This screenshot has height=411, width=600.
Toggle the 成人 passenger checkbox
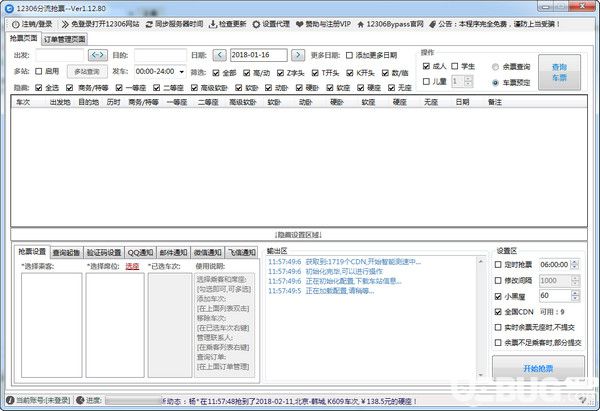point(426,66)
